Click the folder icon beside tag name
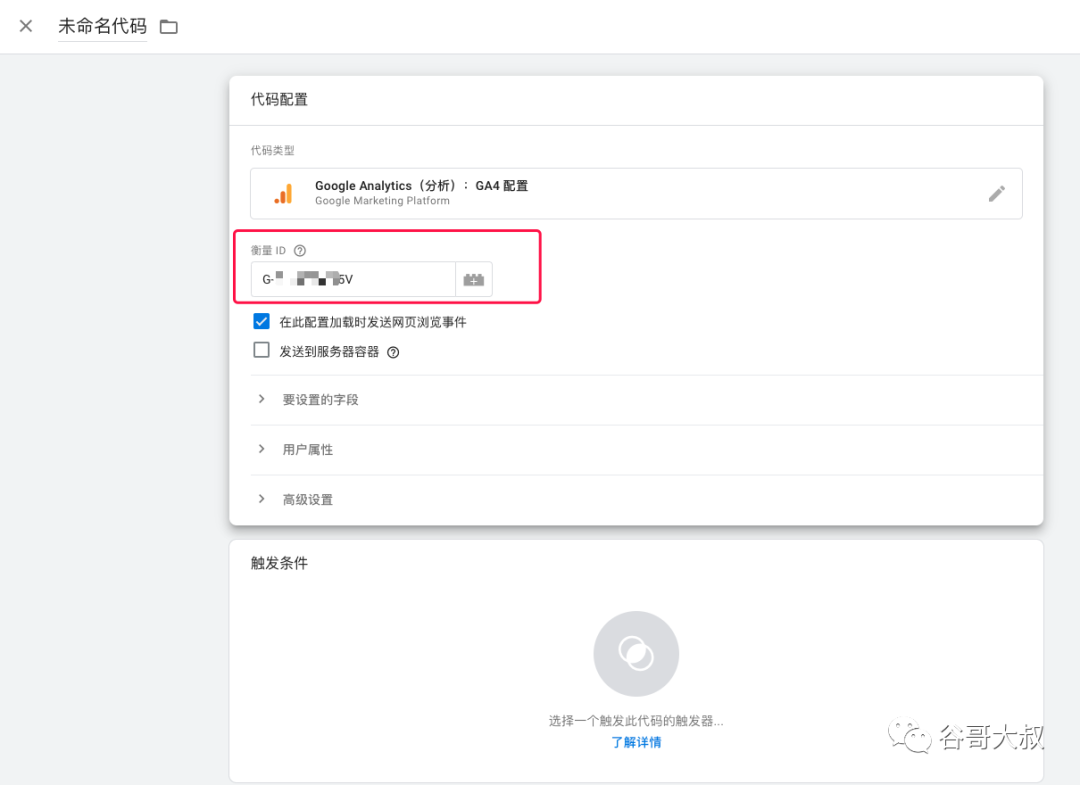The height and width of the screenshot is (785, 1080). pyautogui.click(x=169, y=27)
